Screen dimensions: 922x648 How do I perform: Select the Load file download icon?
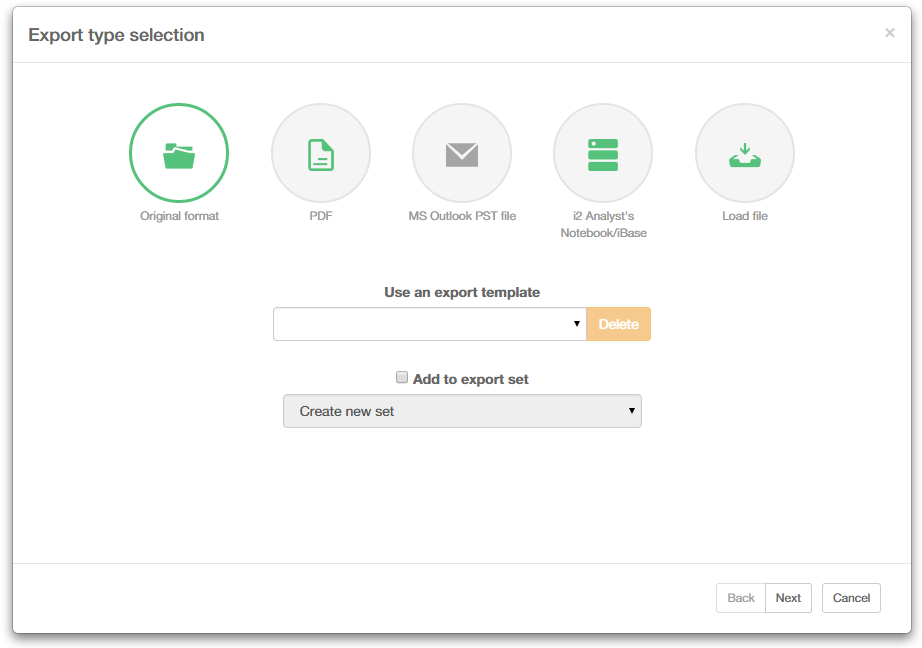744,152
